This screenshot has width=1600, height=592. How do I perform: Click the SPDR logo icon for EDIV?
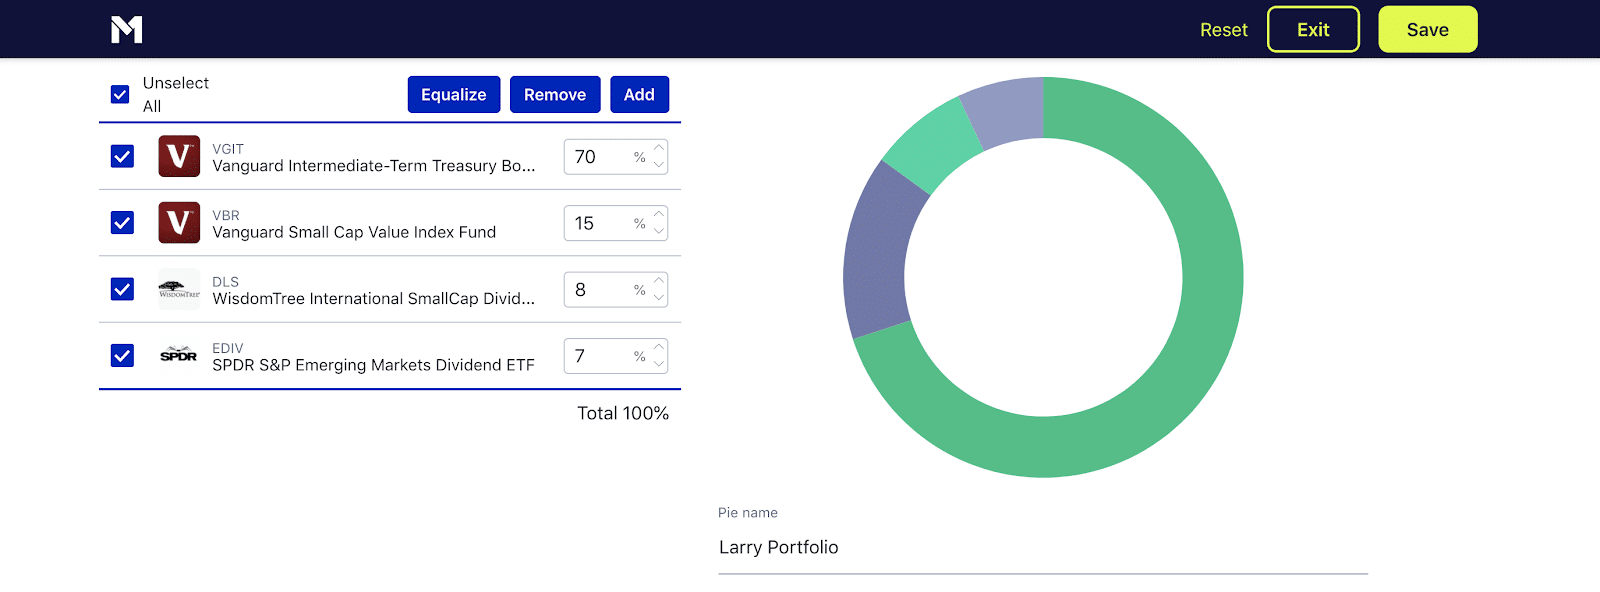point(179,355)
